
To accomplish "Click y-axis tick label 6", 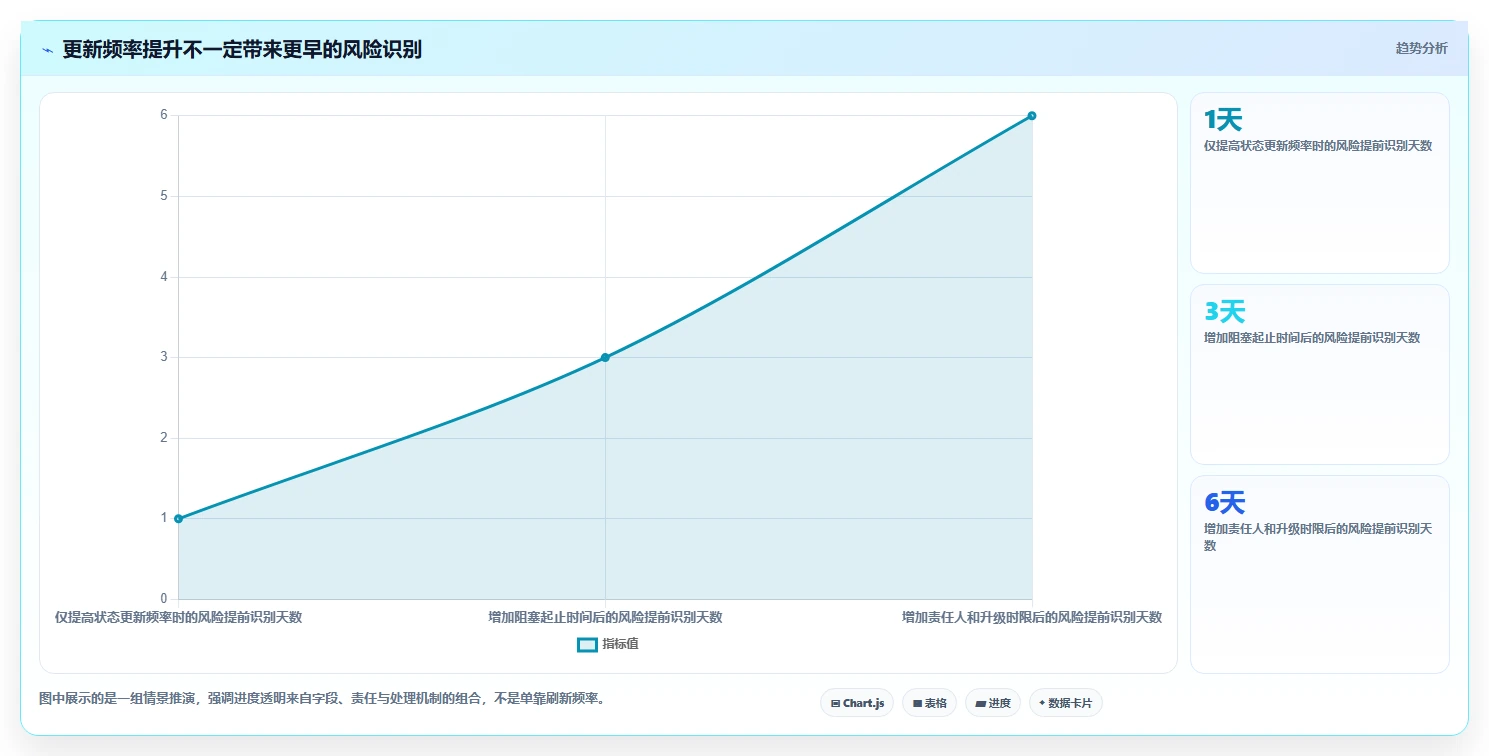I will point(163,115).
